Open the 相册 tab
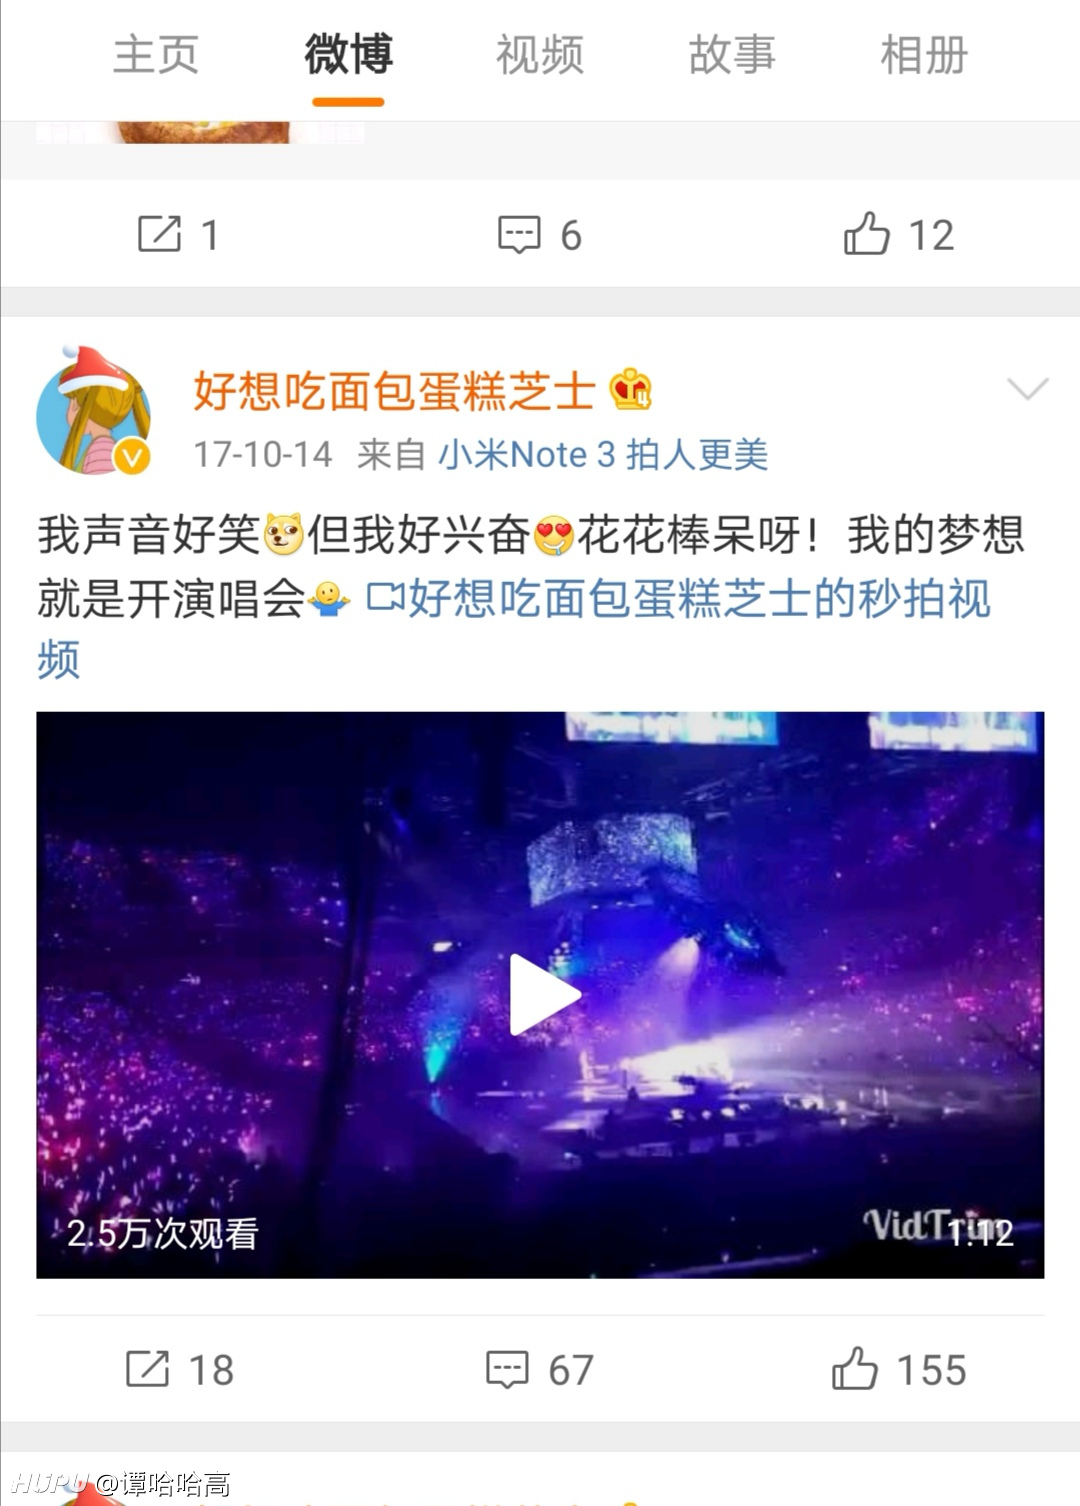This screenshot has height=1506, width=1080. (x=924, y=54)
